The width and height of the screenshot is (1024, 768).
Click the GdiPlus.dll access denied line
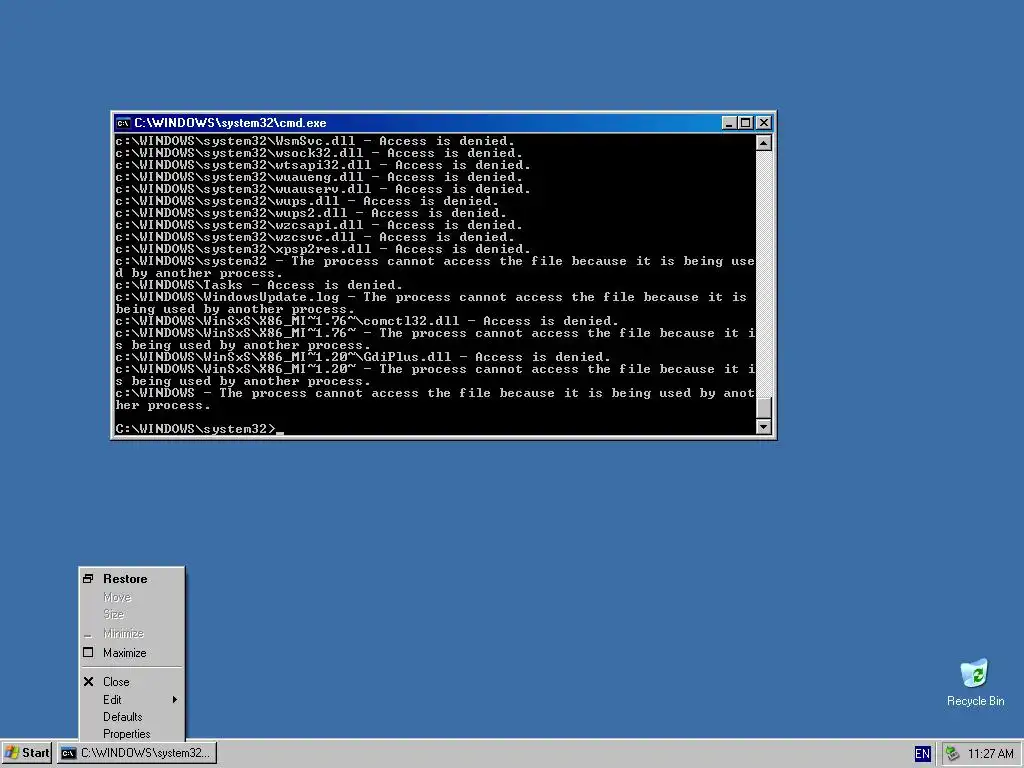[x=362, y=357]
